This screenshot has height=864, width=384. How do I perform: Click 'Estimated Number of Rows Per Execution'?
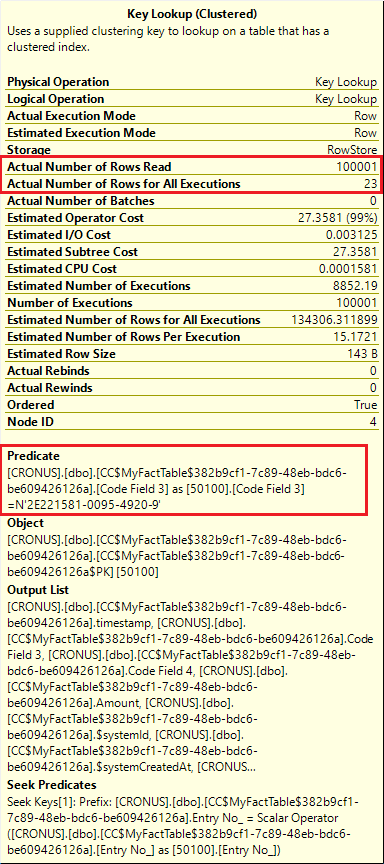123,337
